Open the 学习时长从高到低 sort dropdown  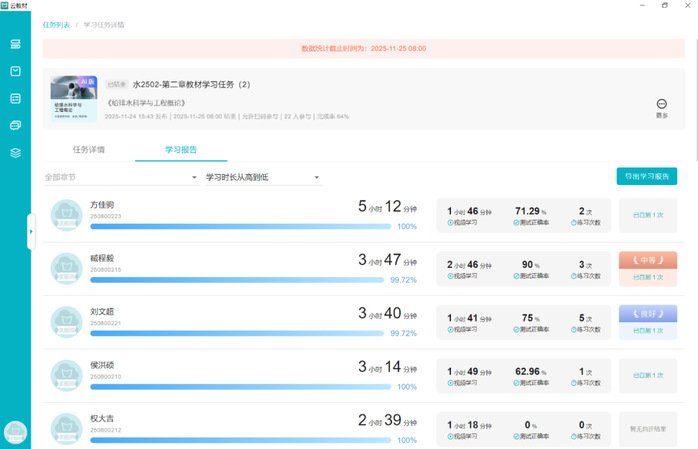262,177
